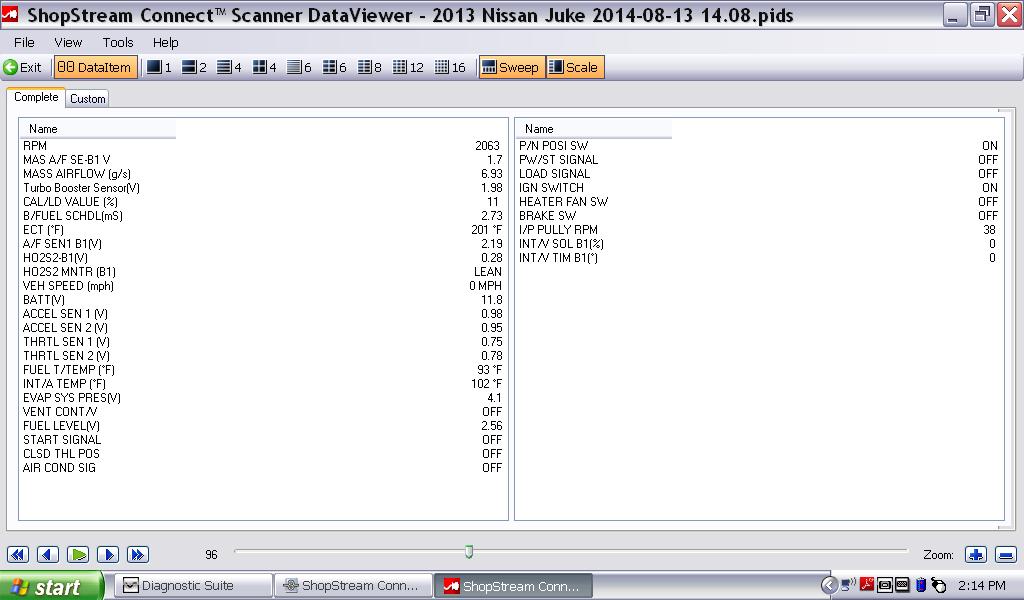
Task: Click the frame position slider thumb
Action: click(469, 552)
